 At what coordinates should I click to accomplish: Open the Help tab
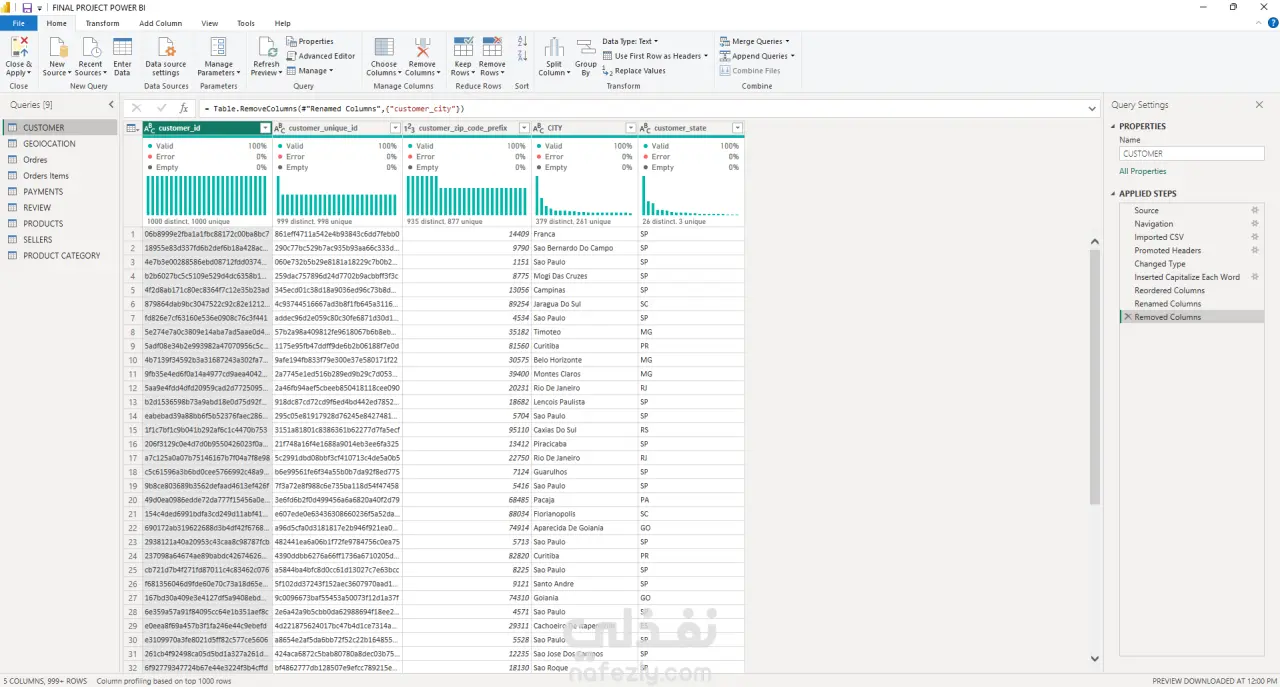(283, 23)
